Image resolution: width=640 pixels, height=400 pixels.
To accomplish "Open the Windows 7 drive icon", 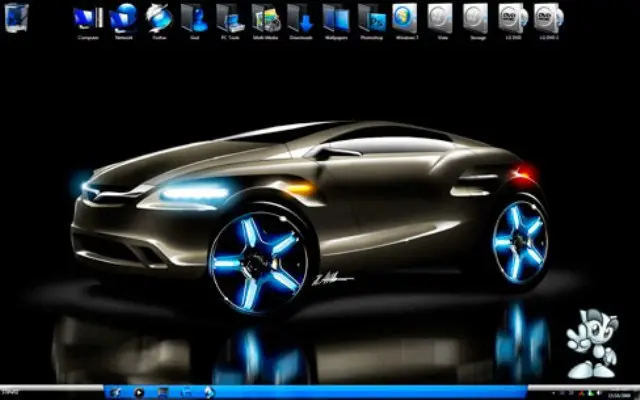I will click(407, 21).
